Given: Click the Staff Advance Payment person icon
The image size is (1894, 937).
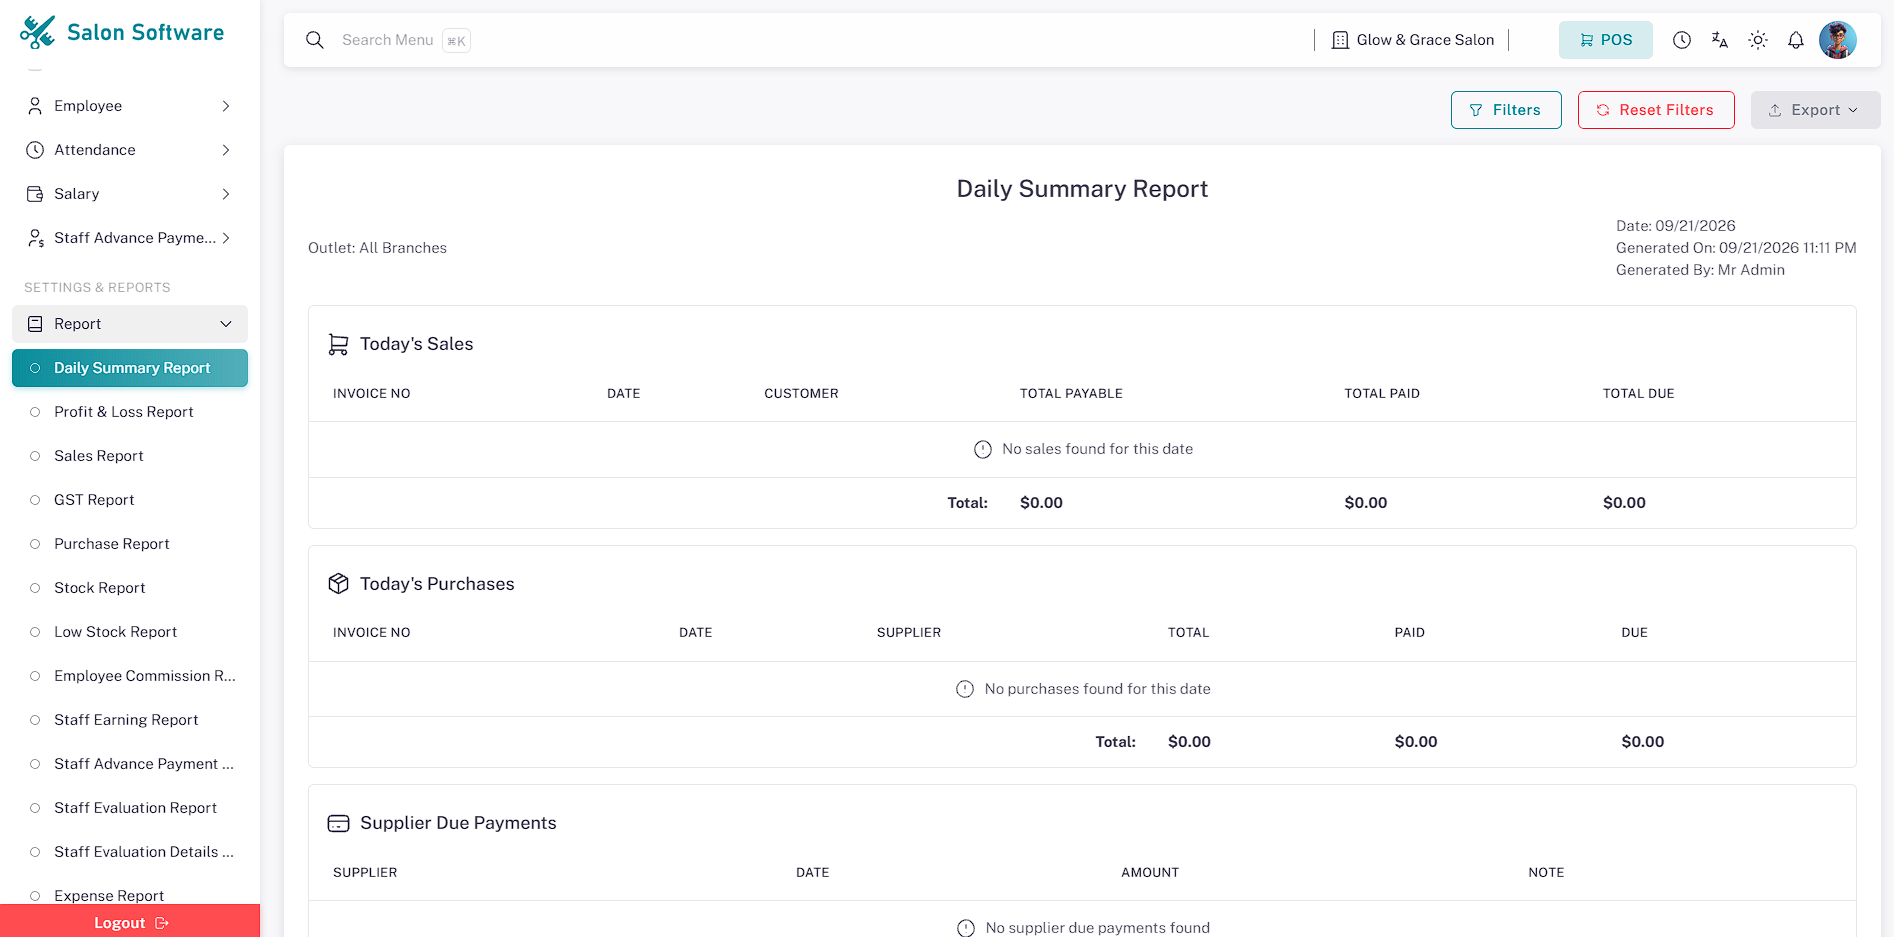Looking at the screenshot, I should (x=35, y=238).
